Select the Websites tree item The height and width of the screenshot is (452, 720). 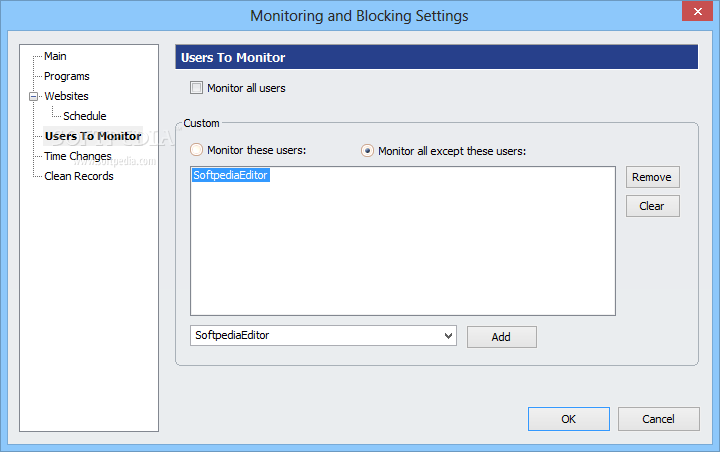pyautogui.click(x=66, y=96)
